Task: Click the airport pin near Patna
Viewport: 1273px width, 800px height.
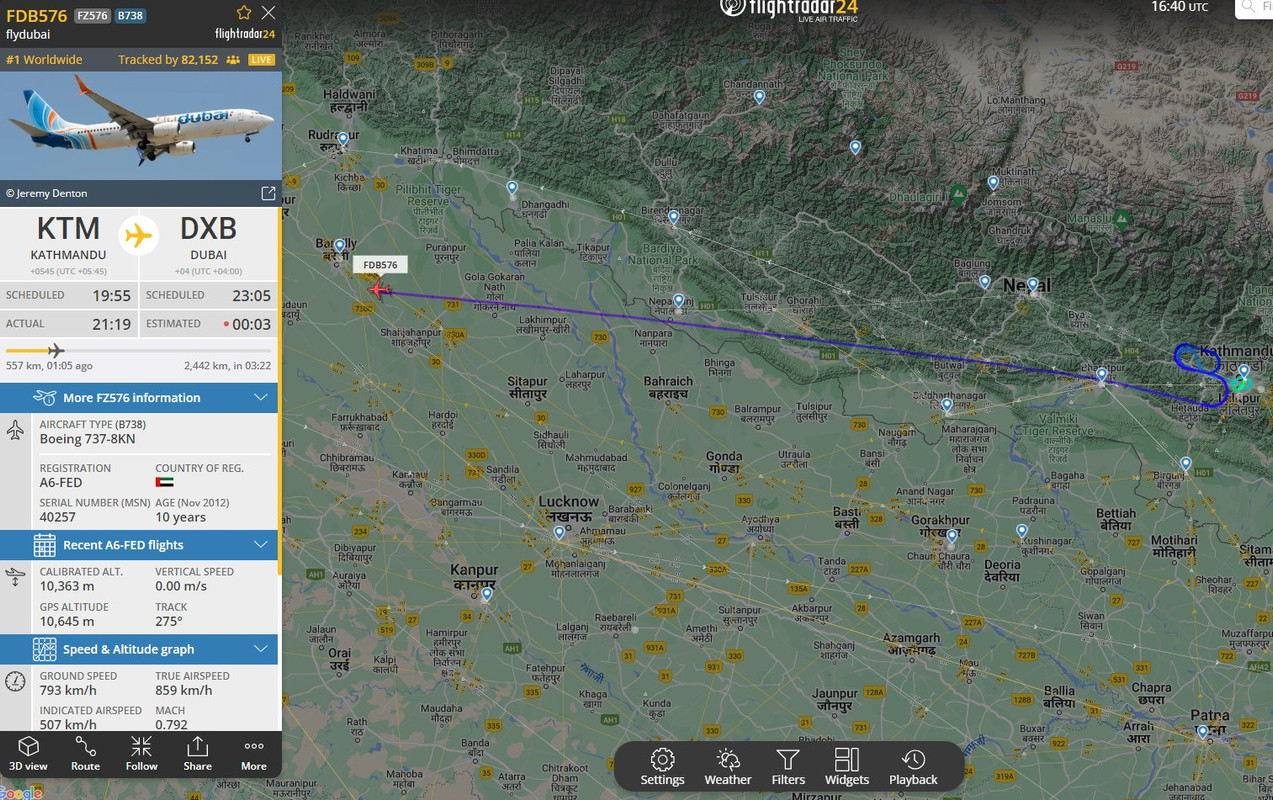Action: 1203,733
